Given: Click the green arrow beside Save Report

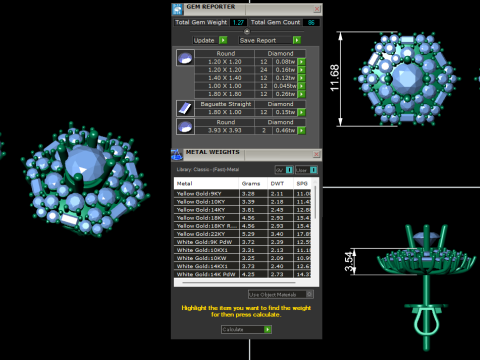Looking at the screenshot, I should tap(297, 40).
